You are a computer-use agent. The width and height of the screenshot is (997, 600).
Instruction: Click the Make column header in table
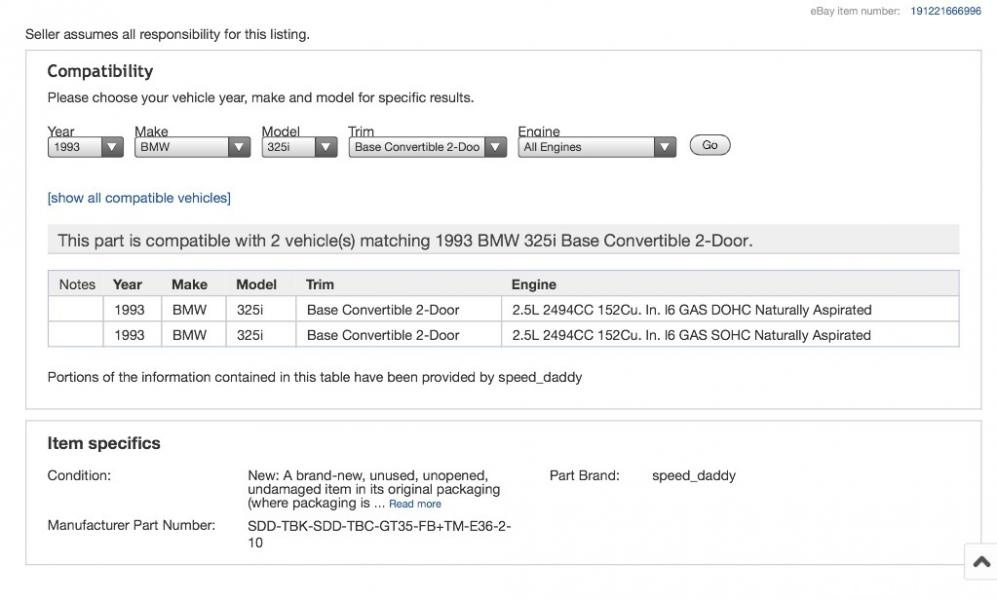pyautogui.click(x=189, y=284)
